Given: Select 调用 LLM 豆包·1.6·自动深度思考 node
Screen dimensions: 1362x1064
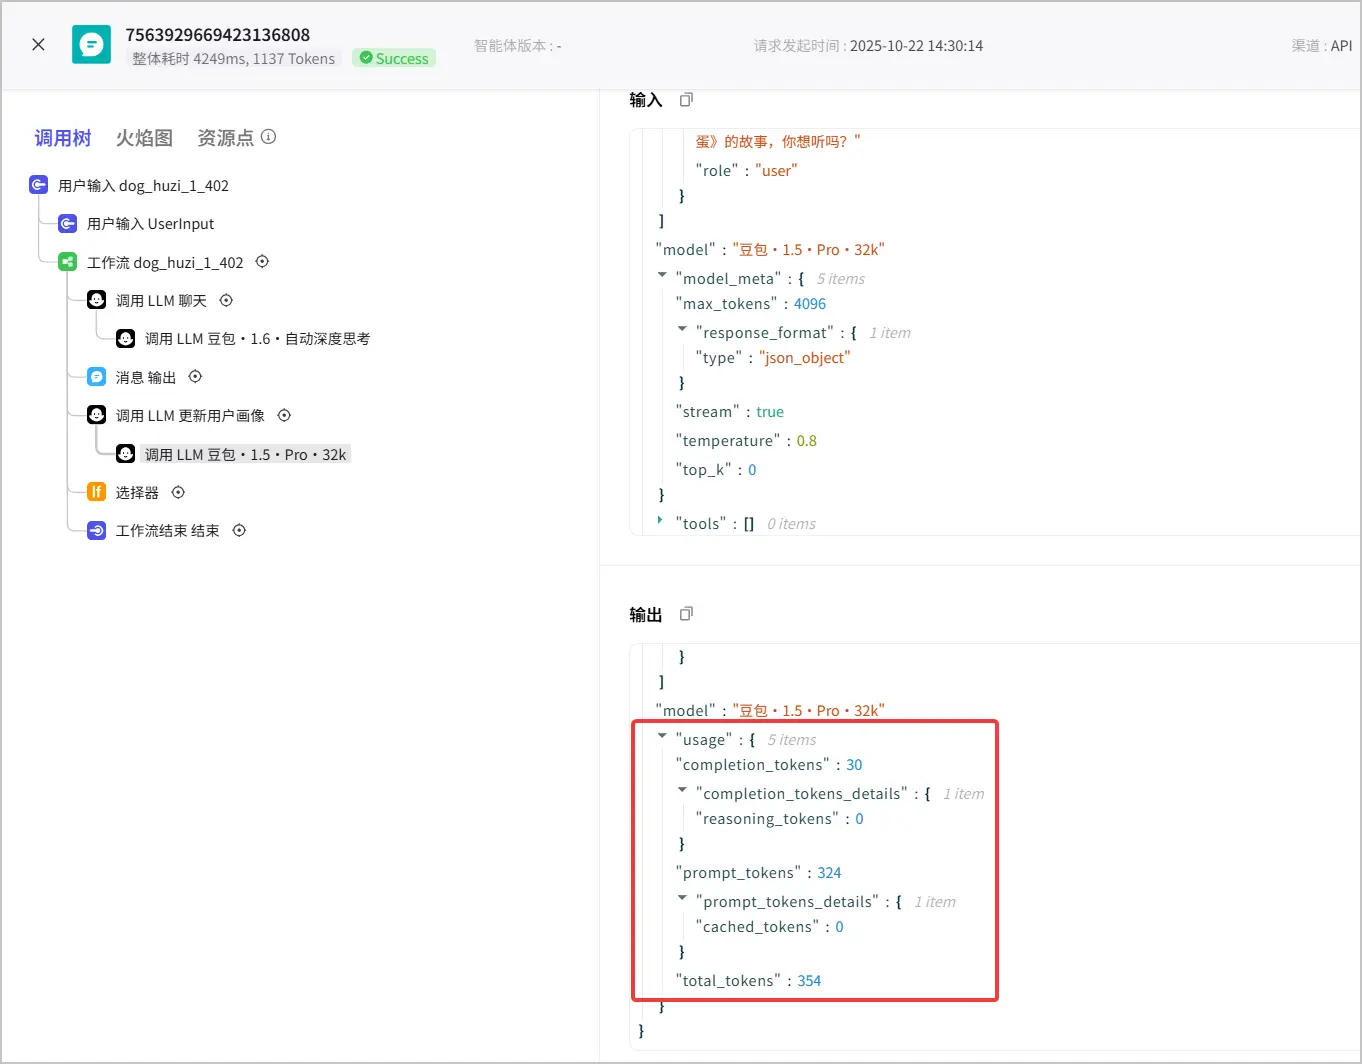Looking at the screenshot, I should tap(243, 339).
